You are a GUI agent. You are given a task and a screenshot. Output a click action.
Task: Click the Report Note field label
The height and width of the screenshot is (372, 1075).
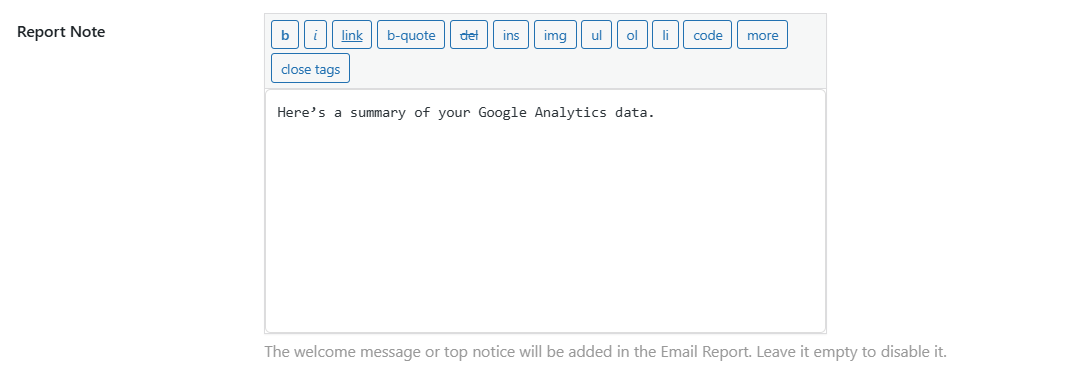point(61,32)
